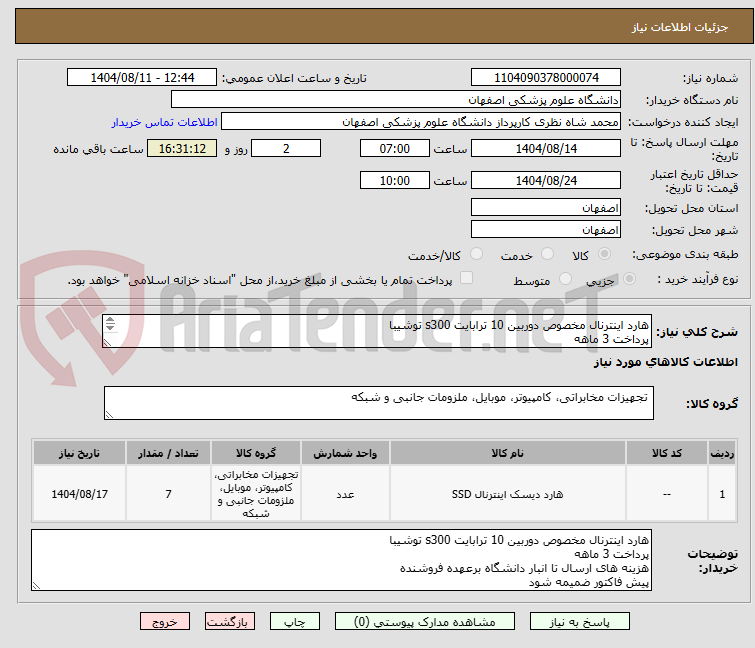Click the واحد شمارش column header
755x648 pixels.
pyautogui.click(x=345, y=453)
